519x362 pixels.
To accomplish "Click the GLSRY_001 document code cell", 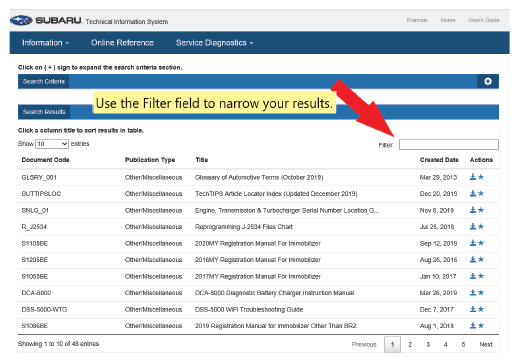I will pyautogui.click(x=39, y=177).
